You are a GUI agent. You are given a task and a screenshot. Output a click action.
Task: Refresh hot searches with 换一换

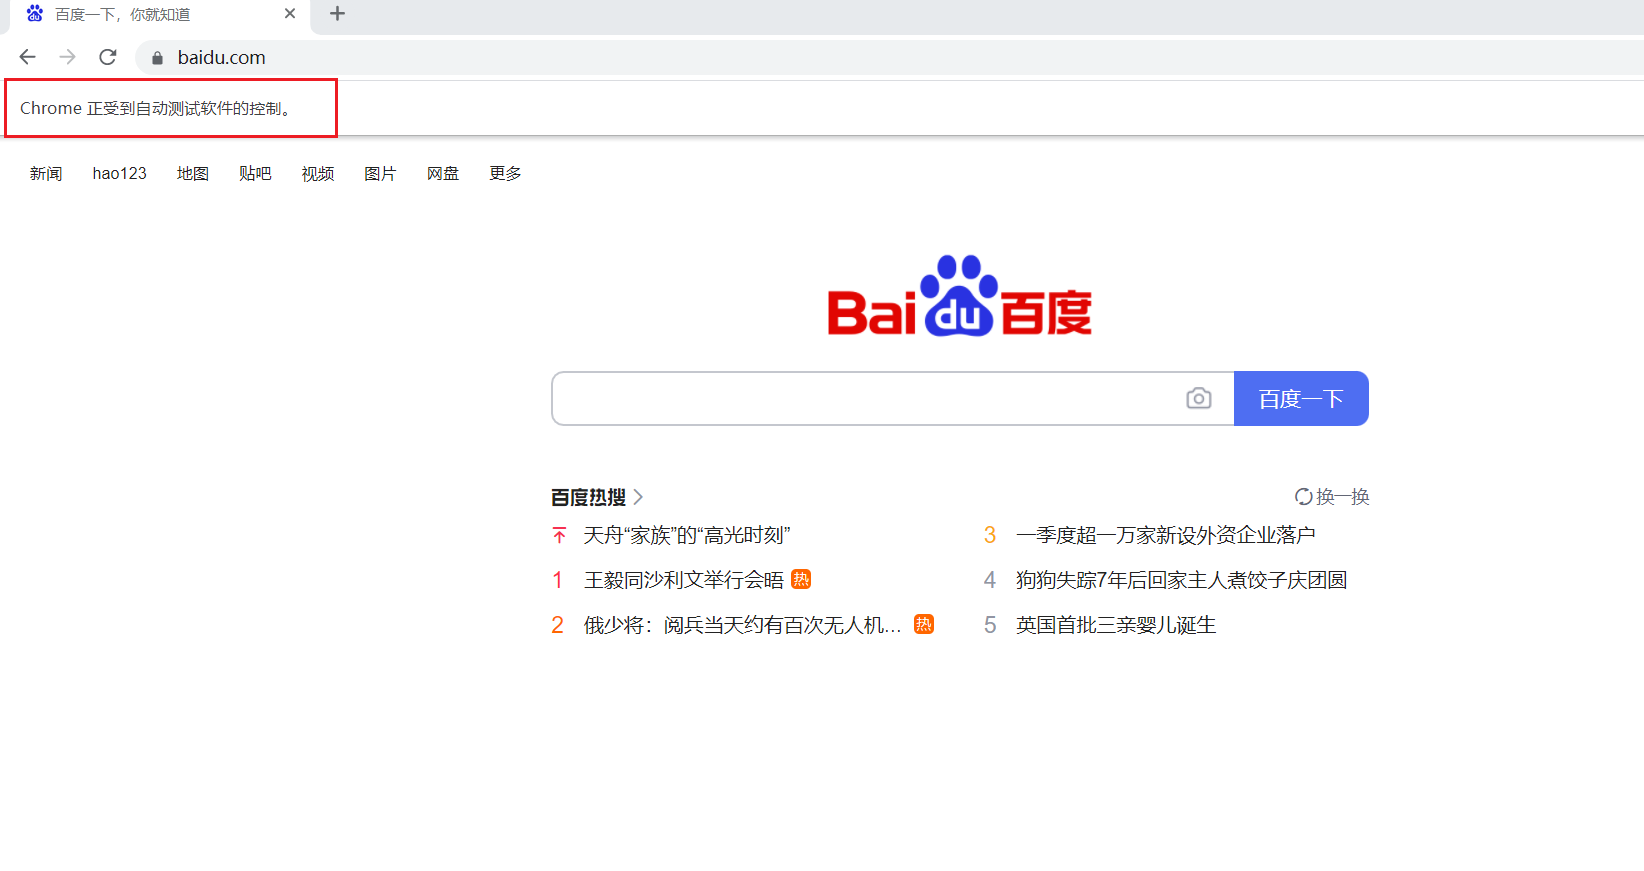1332,497
